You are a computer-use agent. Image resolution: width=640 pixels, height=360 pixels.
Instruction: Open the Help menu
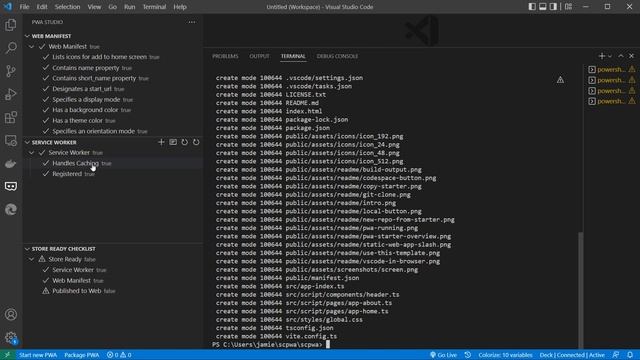(180, 7)
